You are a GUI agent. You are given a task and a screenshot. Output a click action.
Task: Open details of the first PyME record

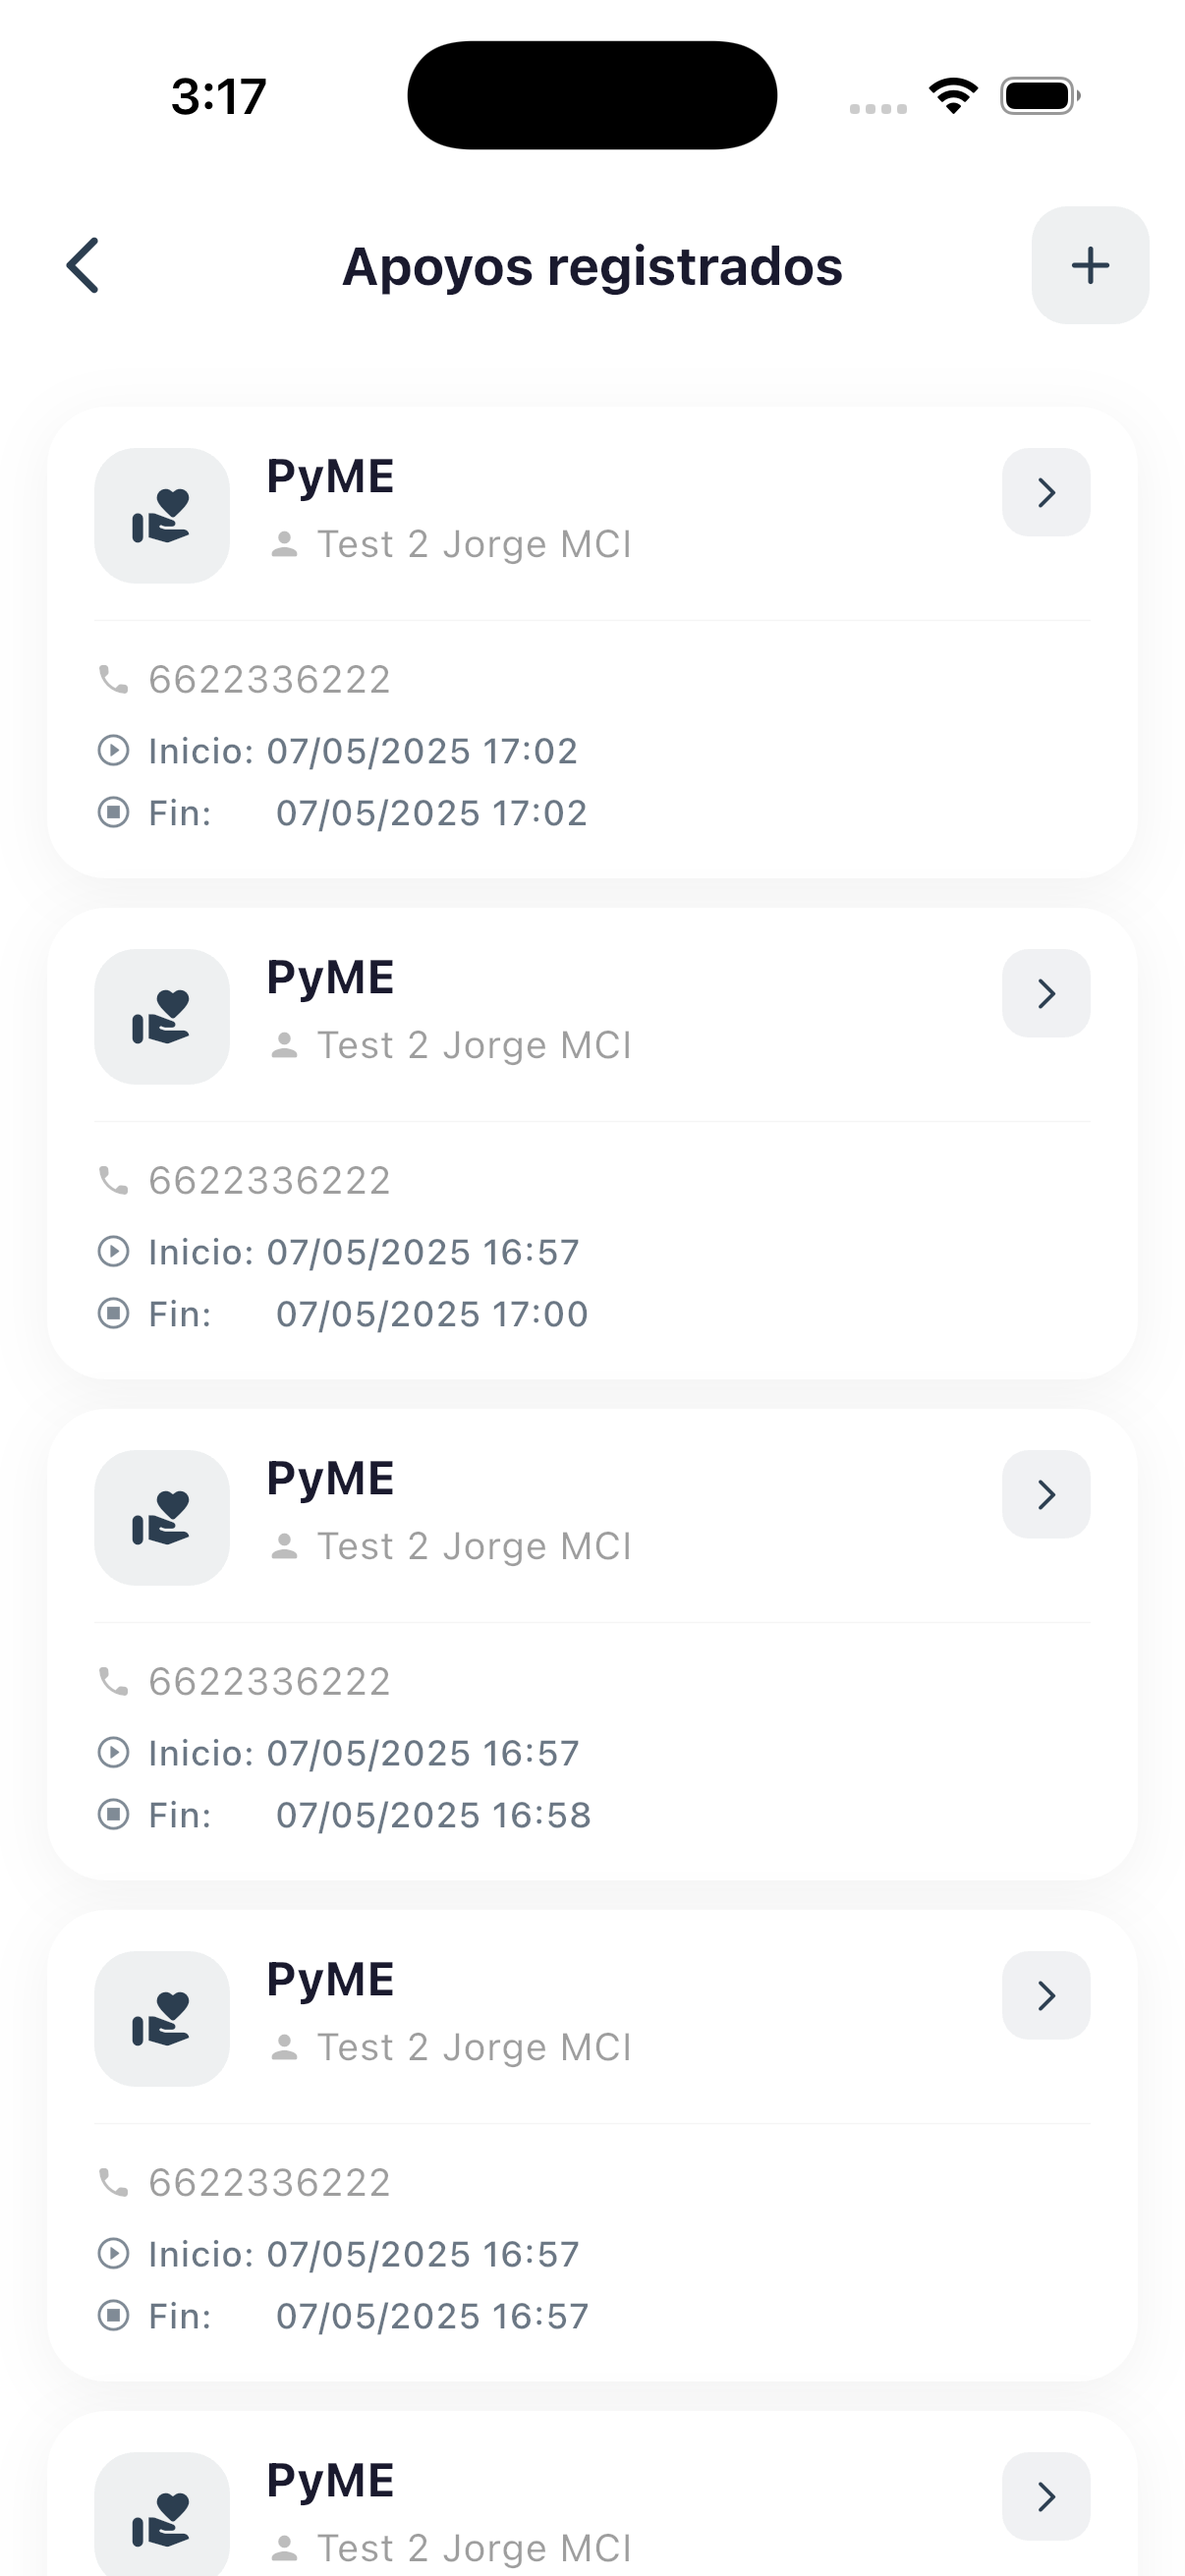(x=1046, y=492)
